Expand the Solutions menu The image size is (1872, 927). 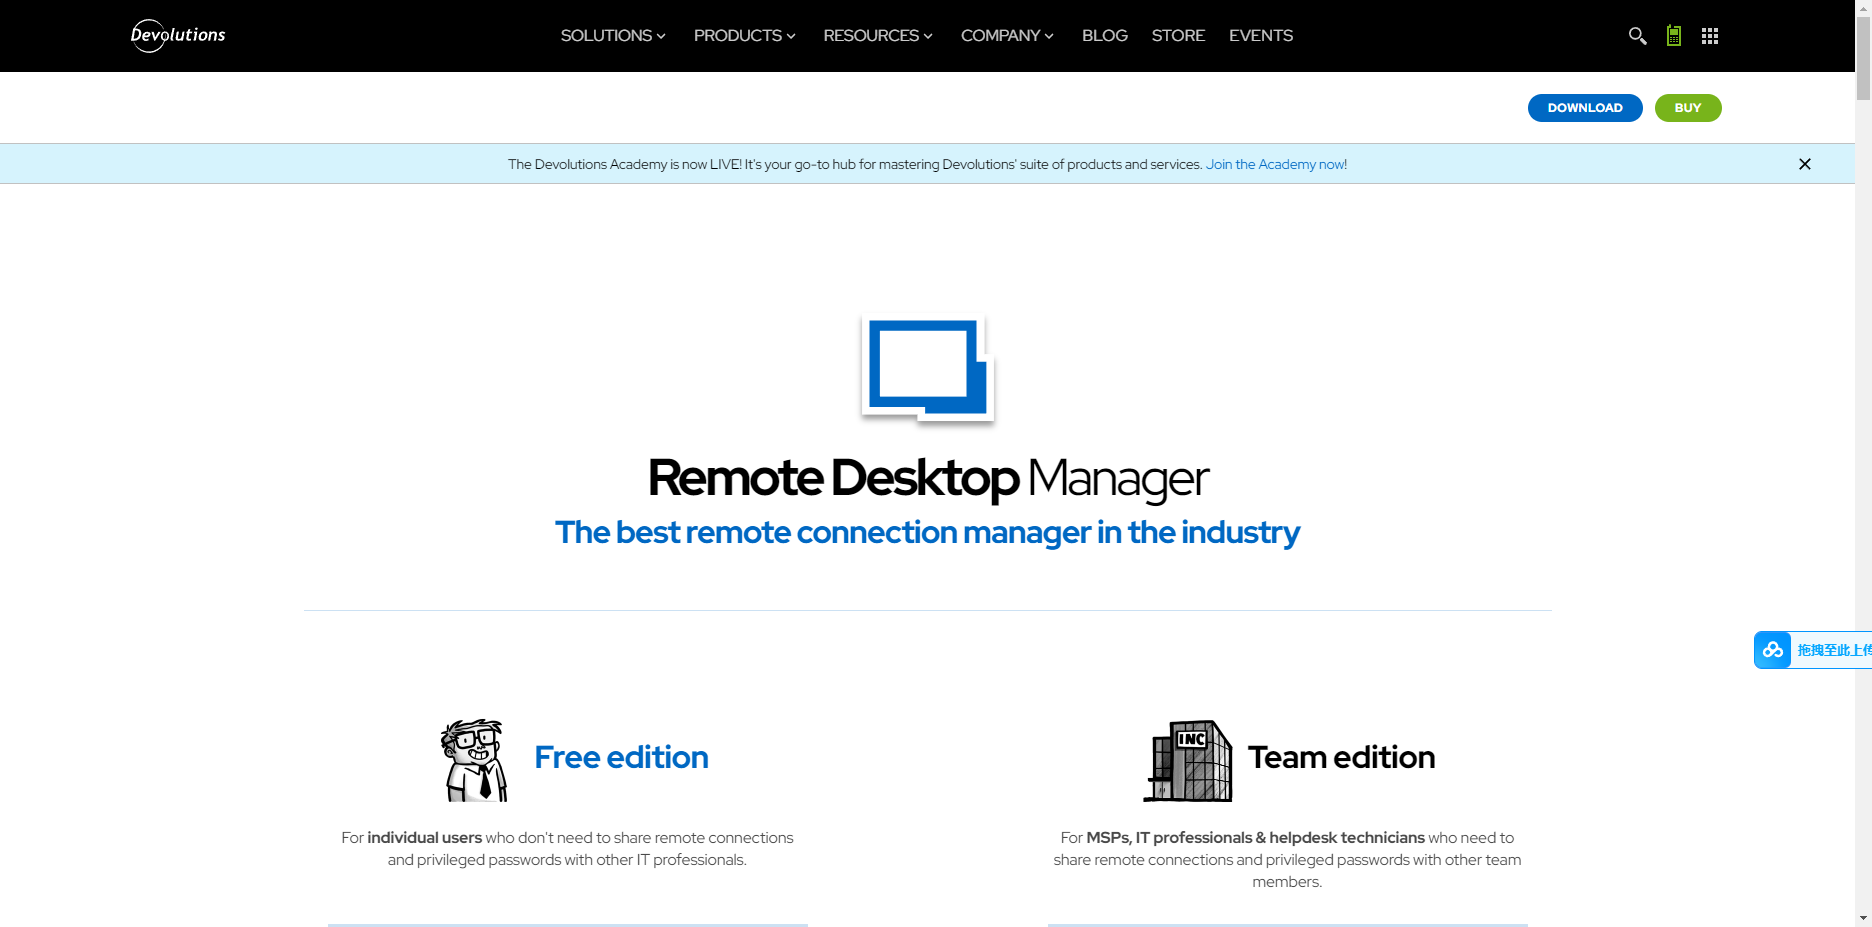point(613,36)
